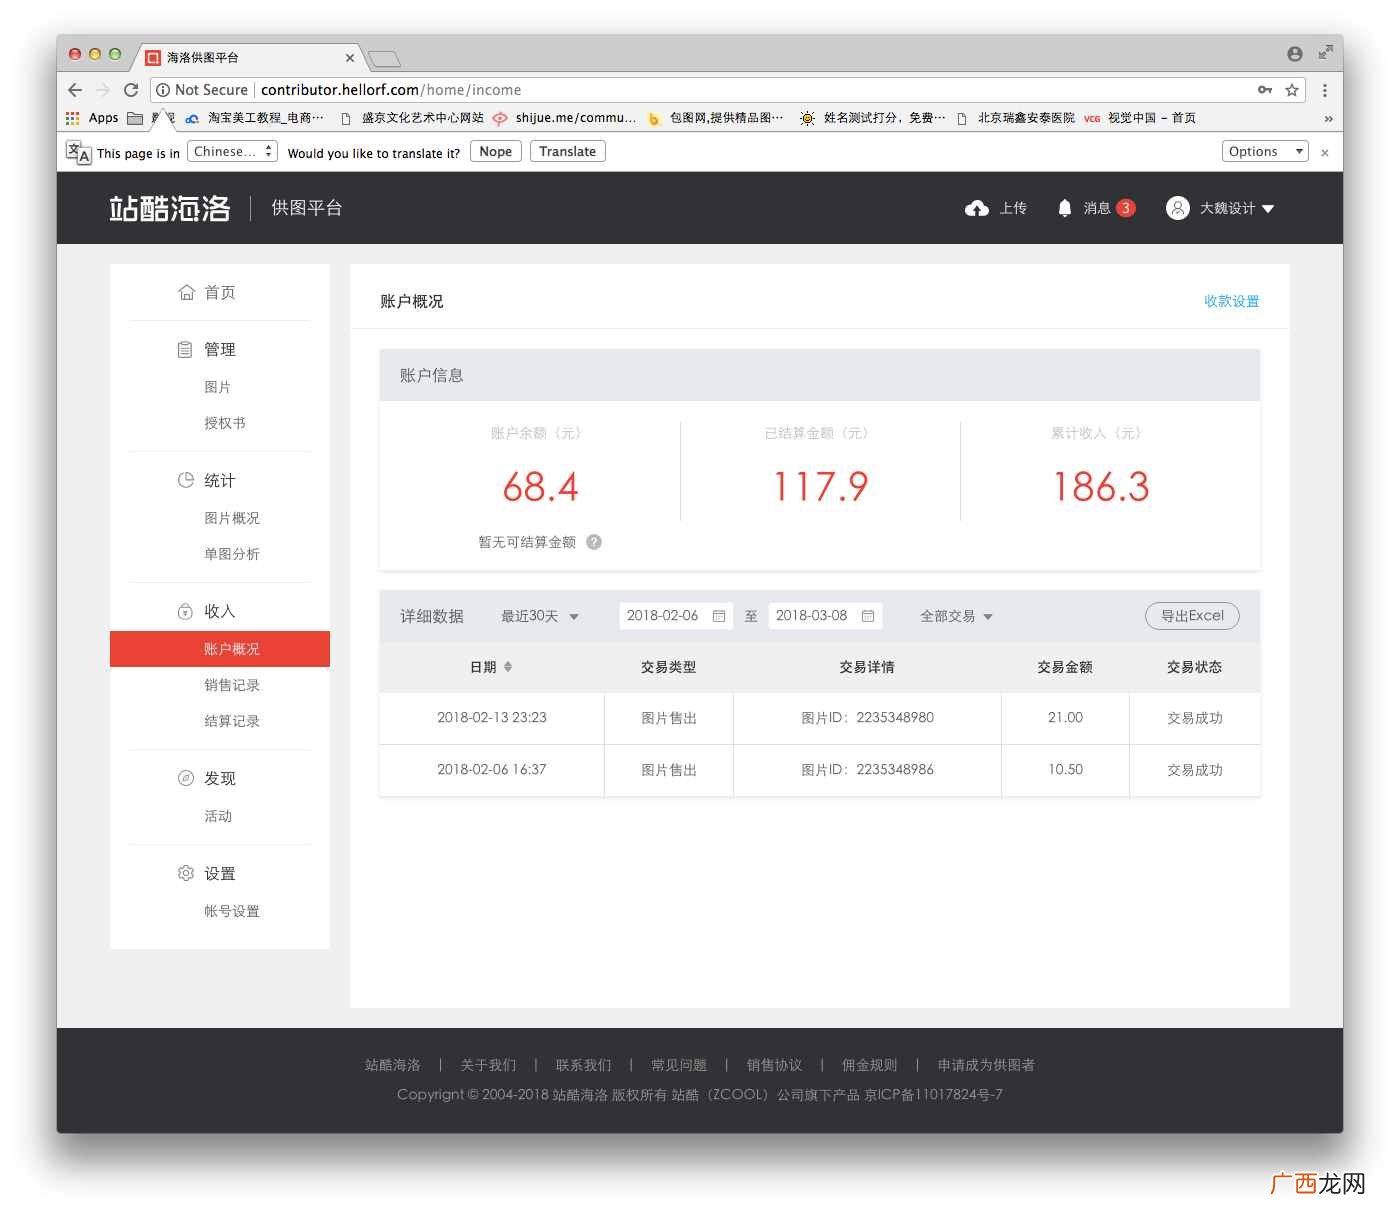Open the 收款设置 link

click(x=1232, y=301)
